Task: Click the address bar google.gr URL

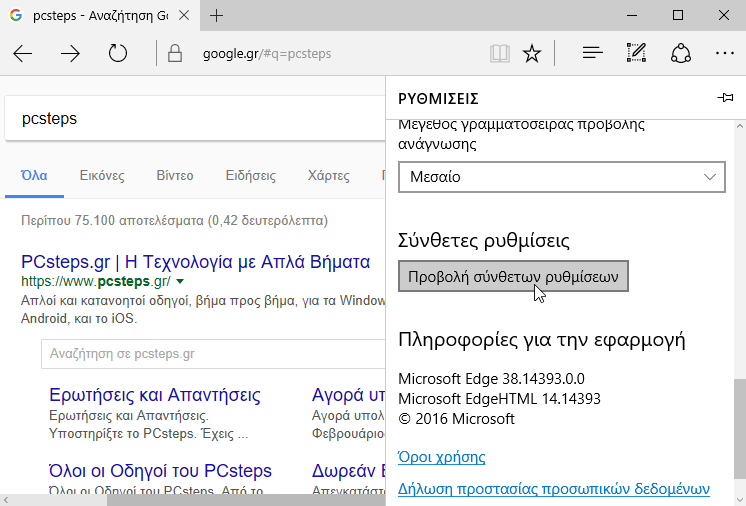Action: point(267,54)
